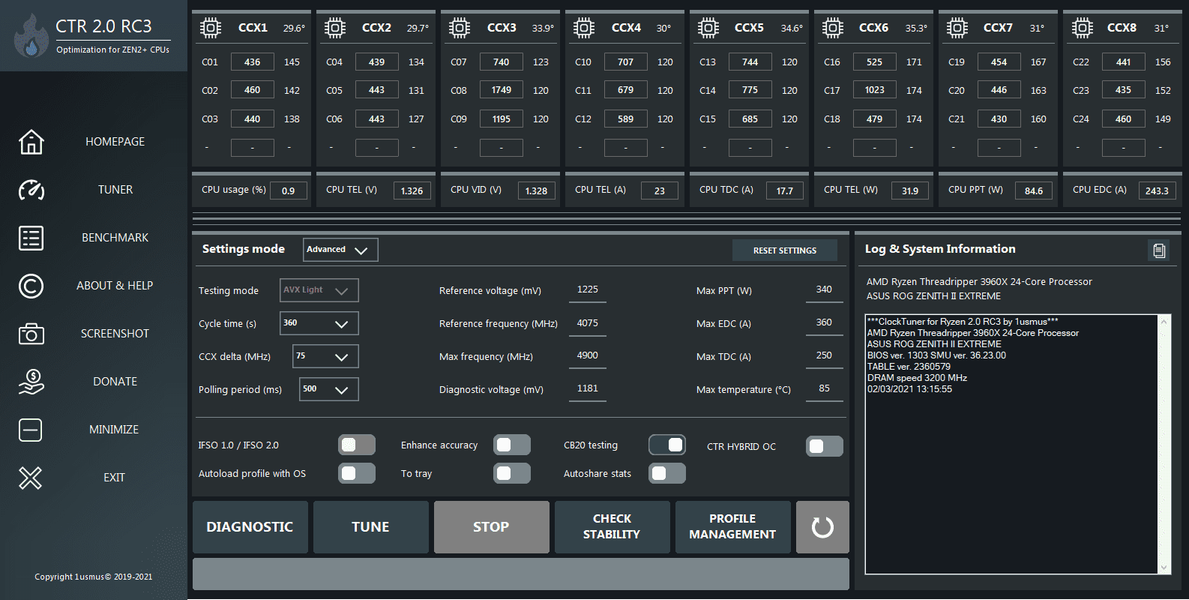Toggle the CB20 testing switch

tap(667, 445)
